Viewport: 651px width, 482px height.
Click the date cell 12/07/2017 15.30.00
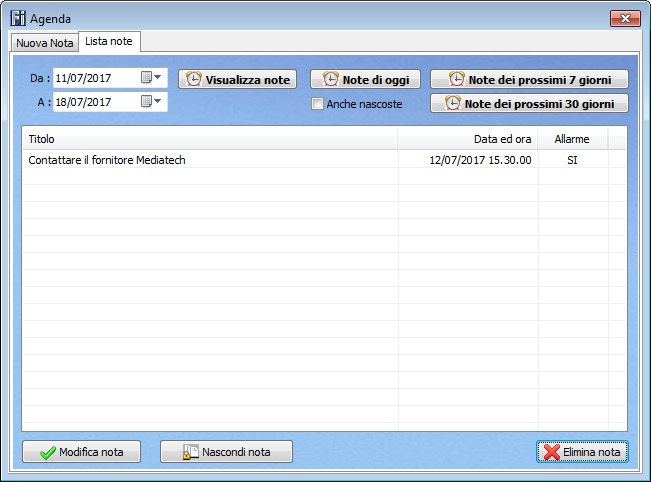tap(480, 160)
